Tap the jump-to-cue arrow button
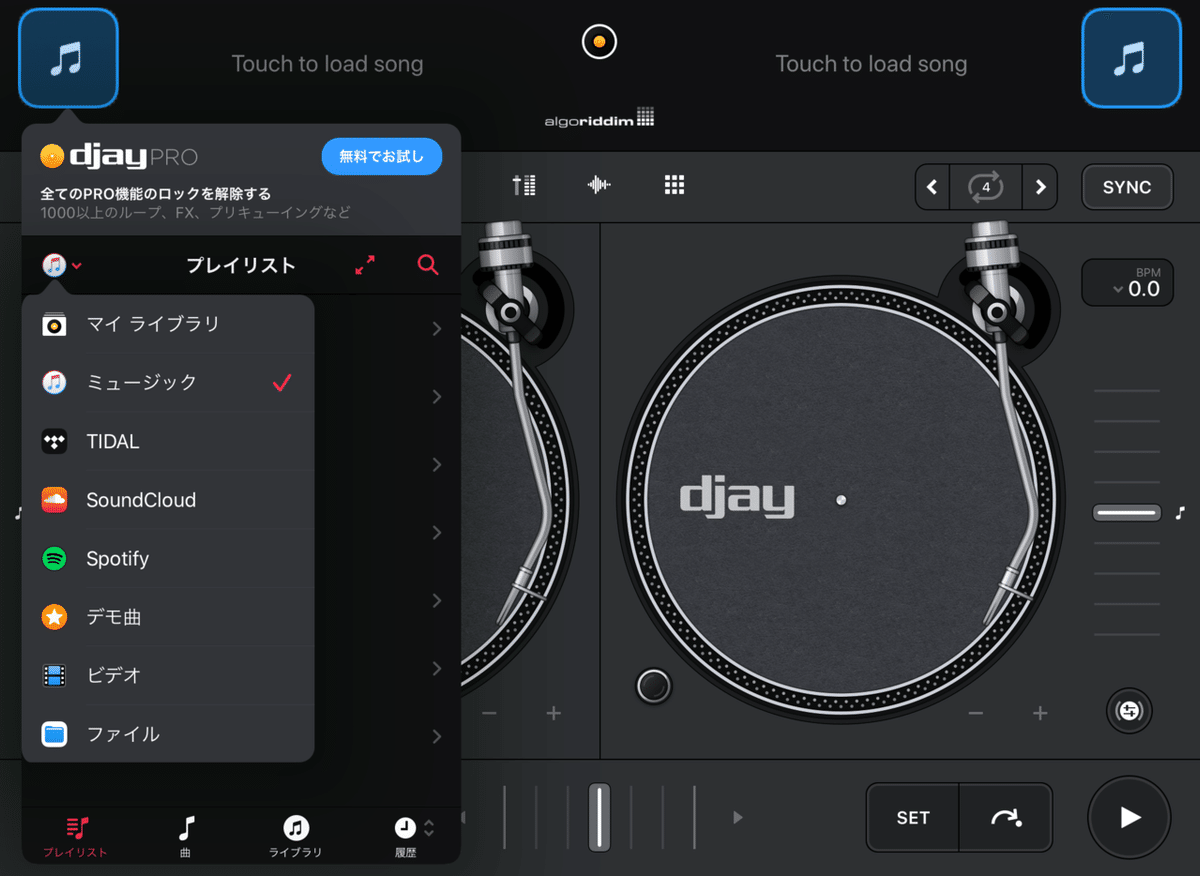The image size is (1200, 876). pos(1006,817)
